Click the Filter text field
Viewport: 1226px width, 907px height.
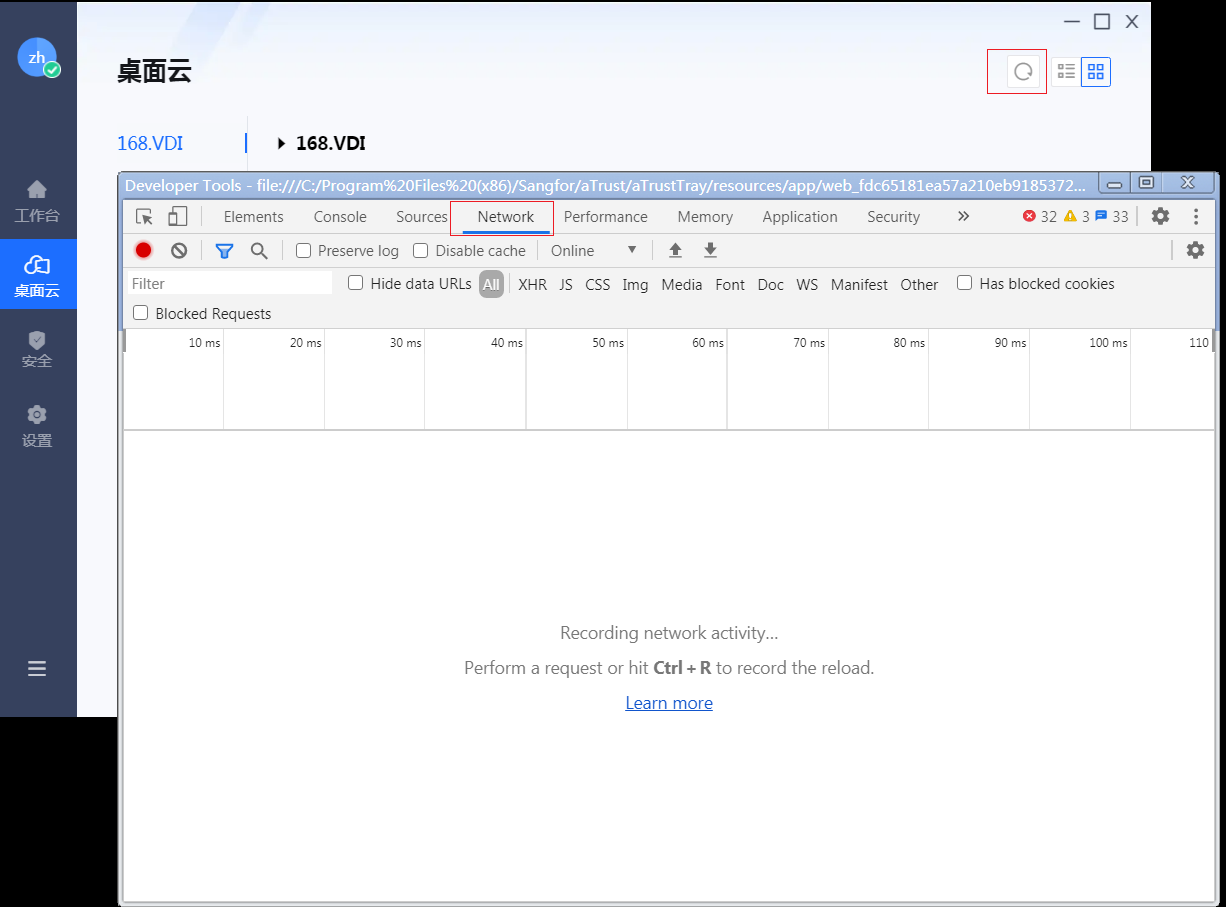230,284
